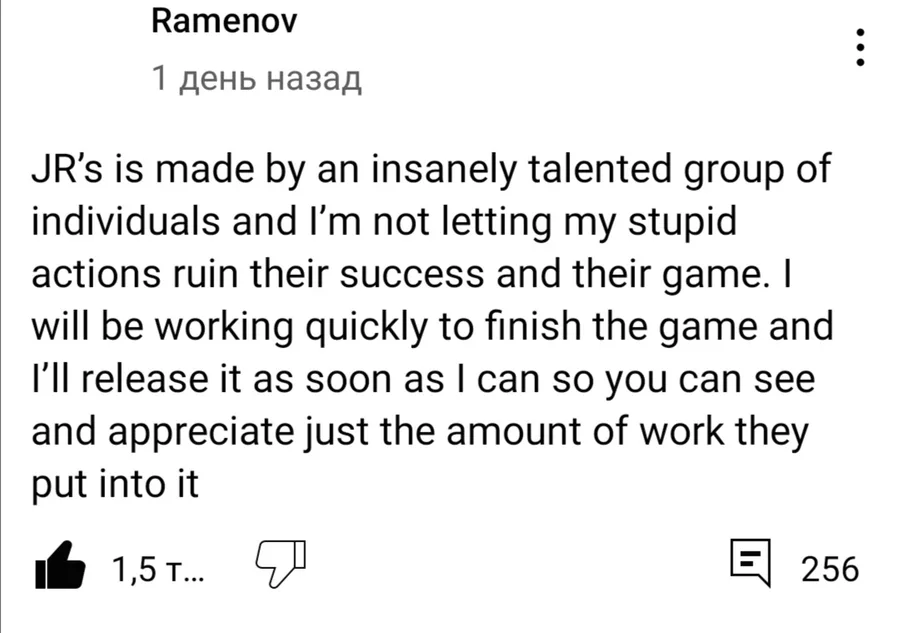Viewport: 900px width, 633px height.
Task: Click the like count "1,5 т..."
Action: pos(157,569)
